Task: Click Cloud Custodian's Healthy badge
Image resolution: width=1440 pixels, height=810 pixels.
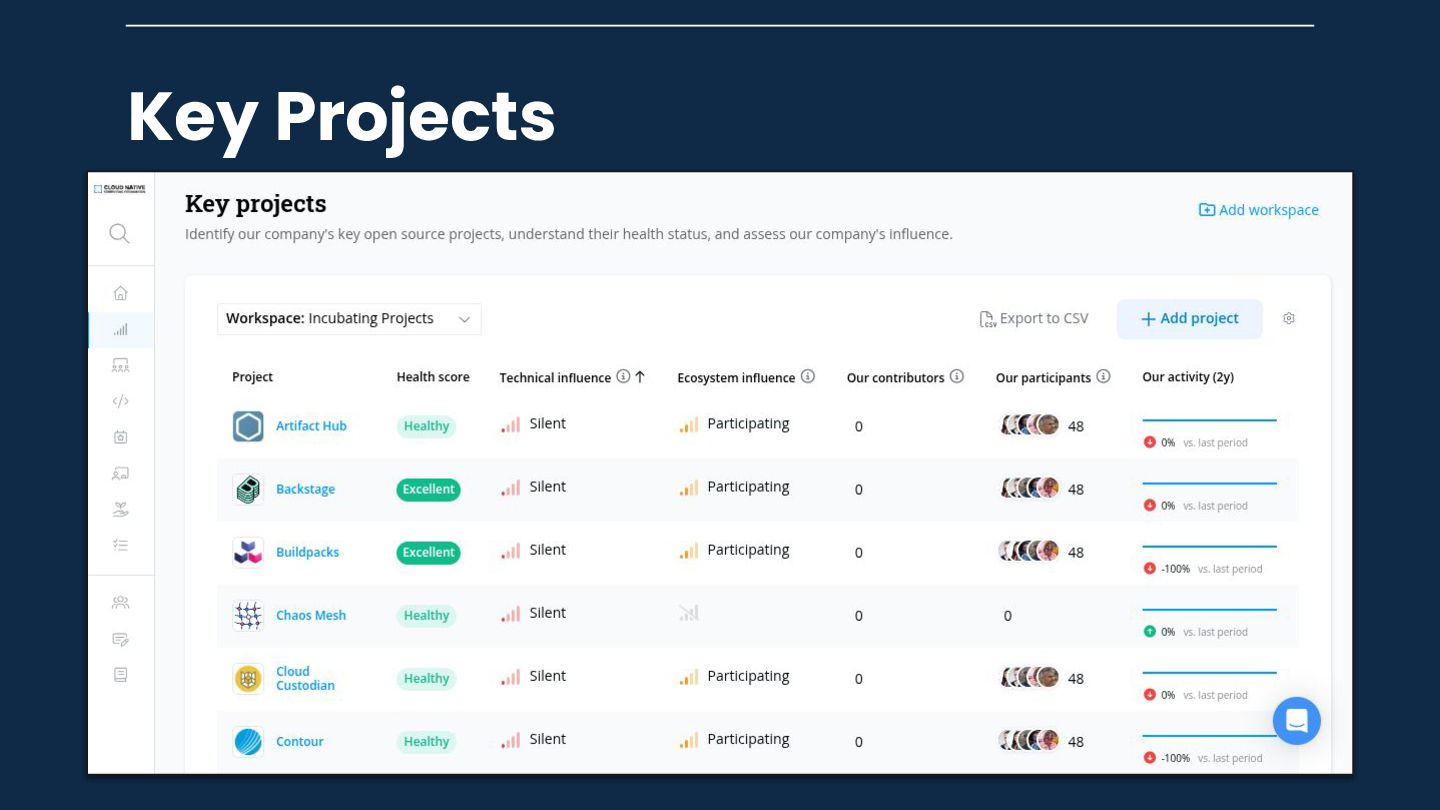Action: 427,678
